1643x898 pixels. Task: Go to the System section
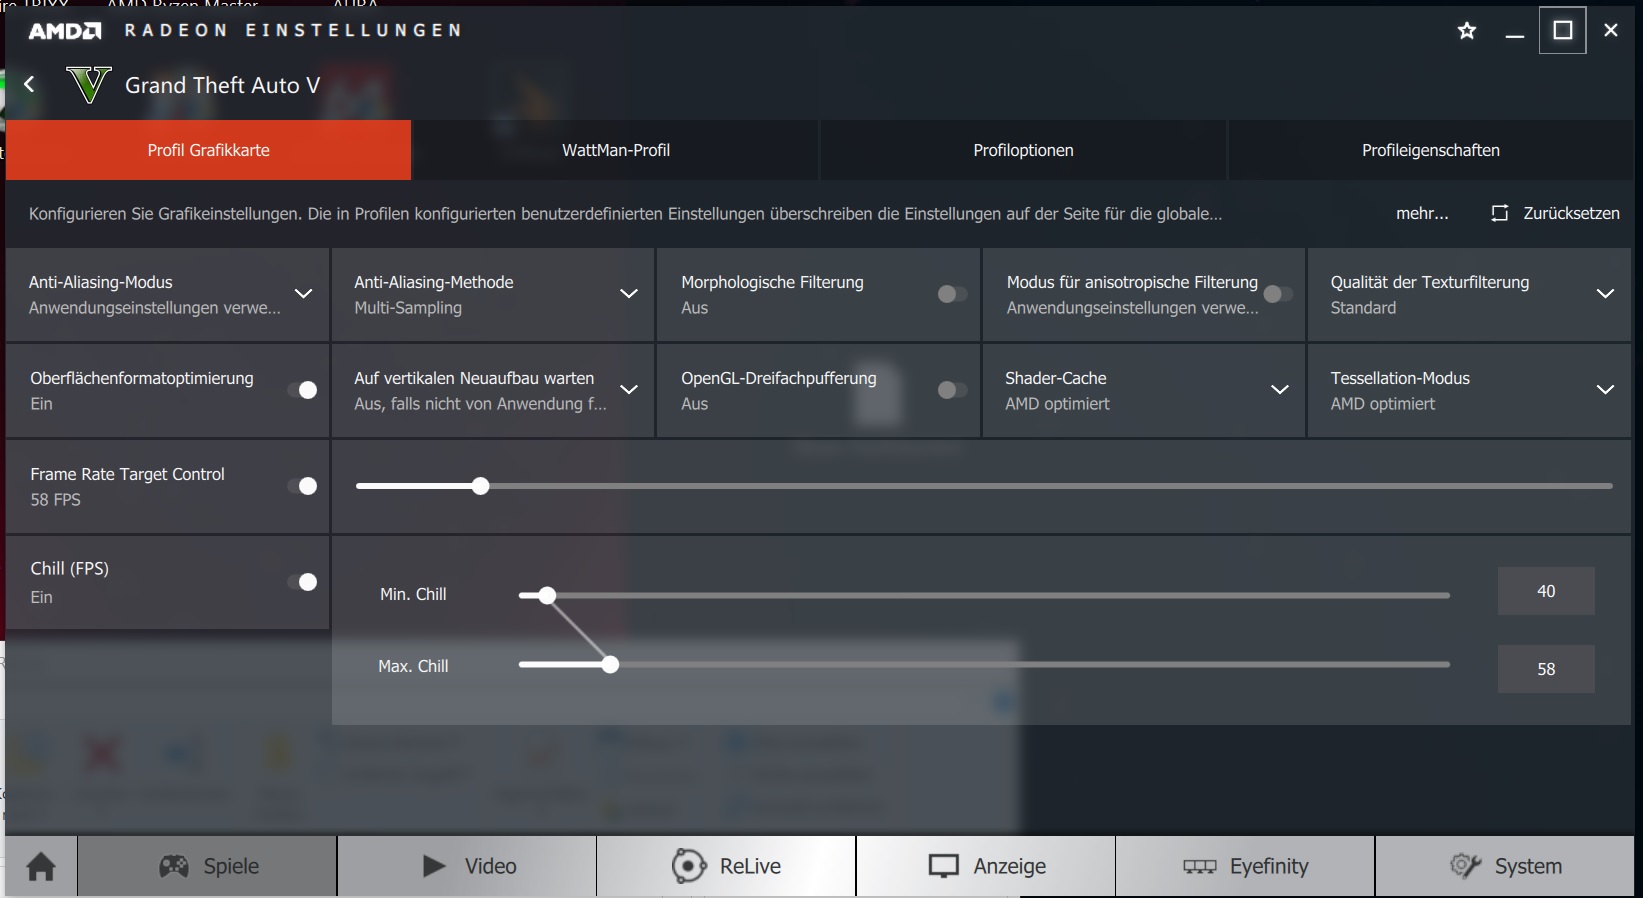pos(1505,866)
